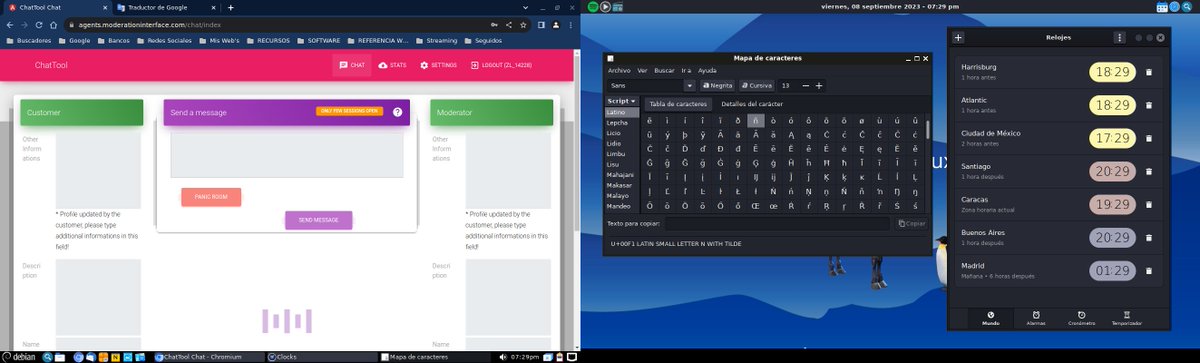
Task: Delete the Ciudad de México clock
Action: [x=1148, y=138]
